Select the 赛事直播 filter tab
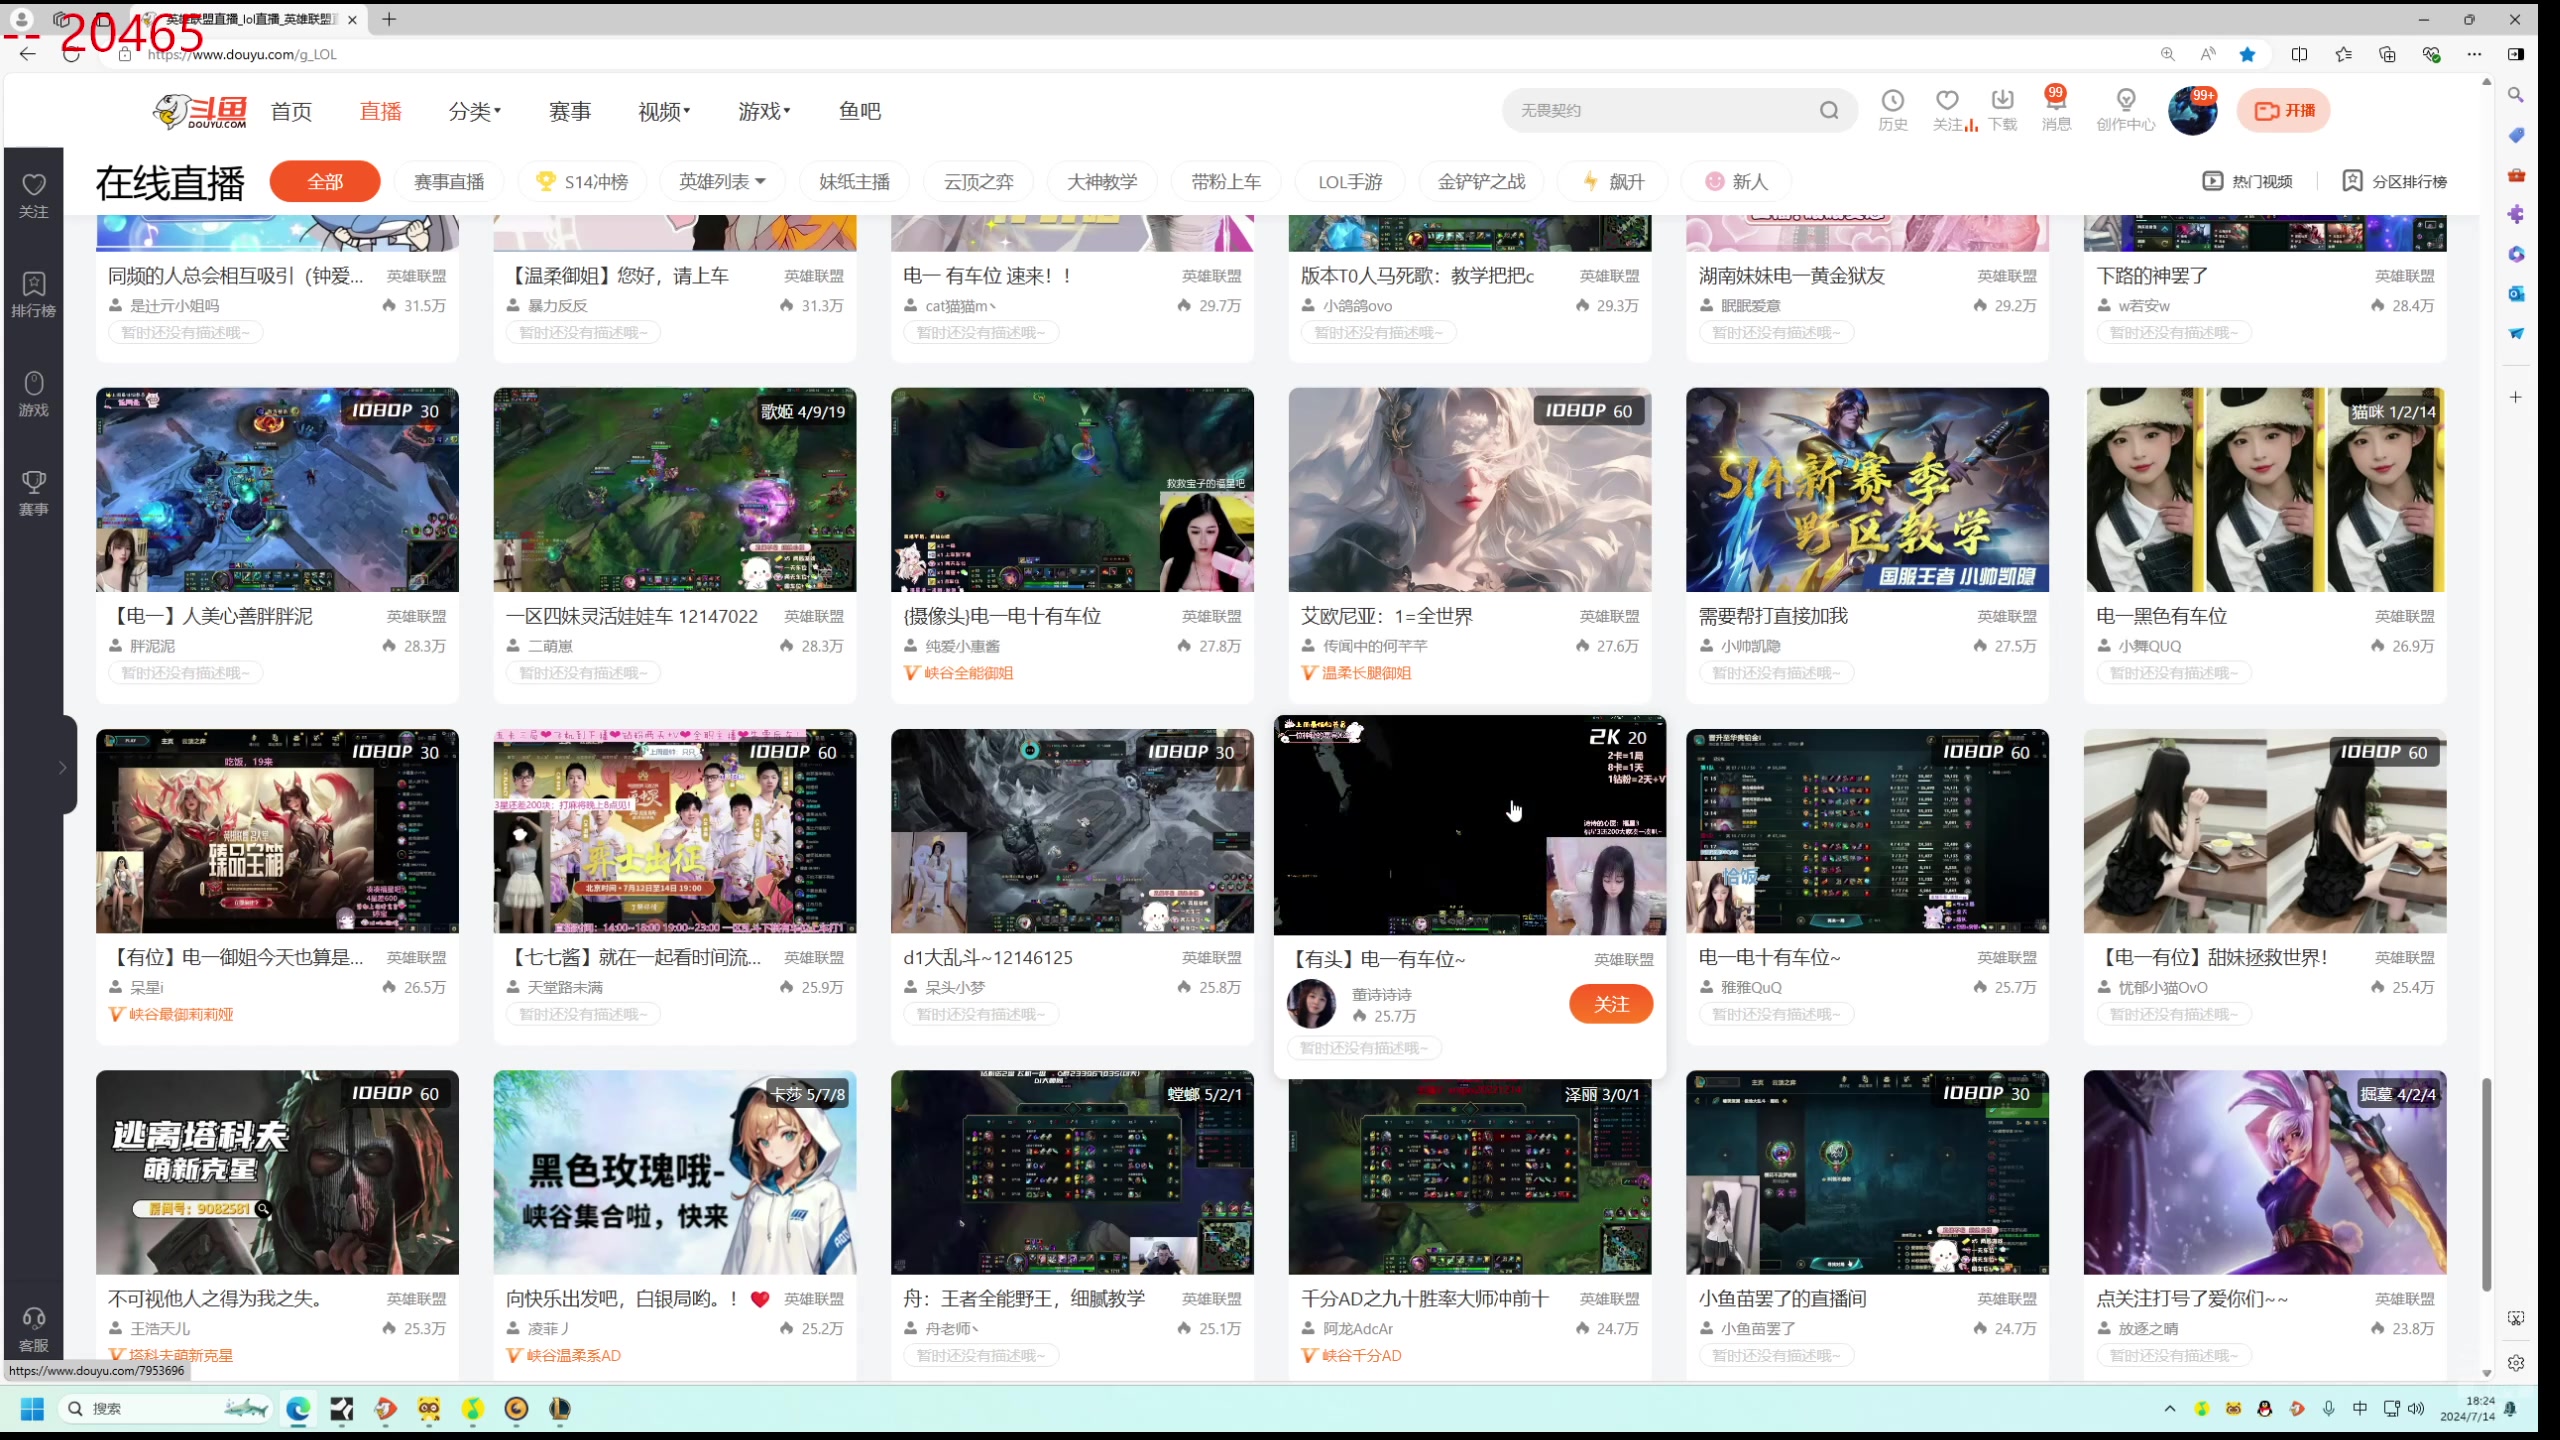This screenshot has height=1440, width=2560. (449, 181)
